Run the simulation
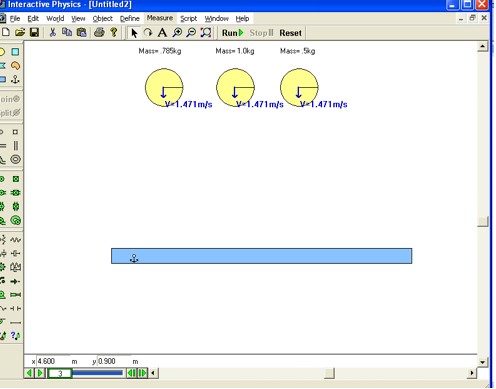Screen dimensions: 496x389 click(x=233, y=33)
